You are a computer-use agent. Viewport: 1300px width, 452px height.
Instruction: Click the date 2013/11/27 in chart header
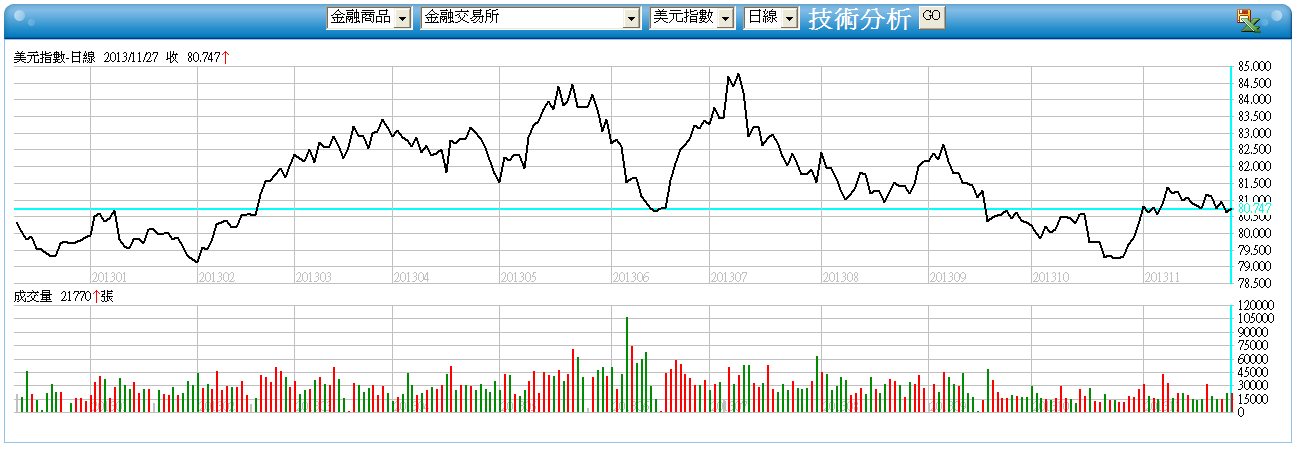tap(131, 58)
